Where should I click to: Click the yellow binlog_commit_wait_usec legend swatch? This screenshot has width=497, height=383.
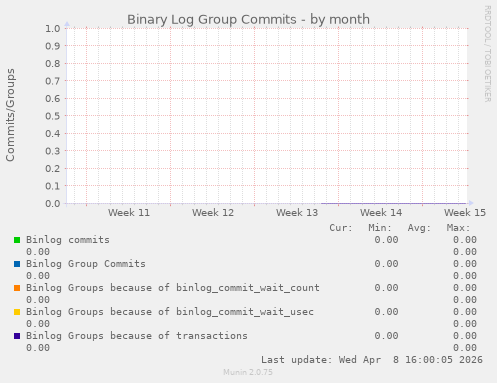[17, 312]
